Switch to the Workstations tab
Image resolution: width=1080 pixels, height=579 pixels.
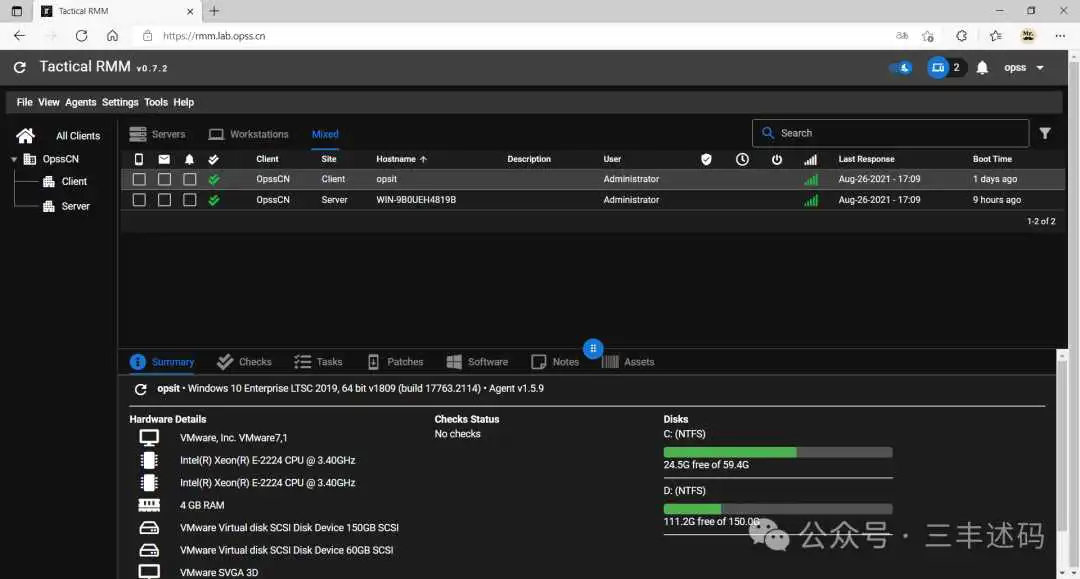pos(249,134)
